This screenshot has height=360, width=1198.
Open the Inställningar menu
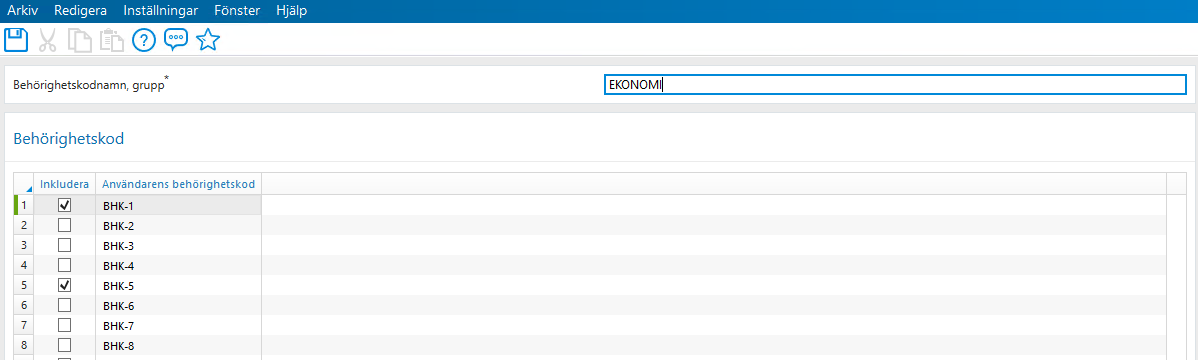coord(160,11)
